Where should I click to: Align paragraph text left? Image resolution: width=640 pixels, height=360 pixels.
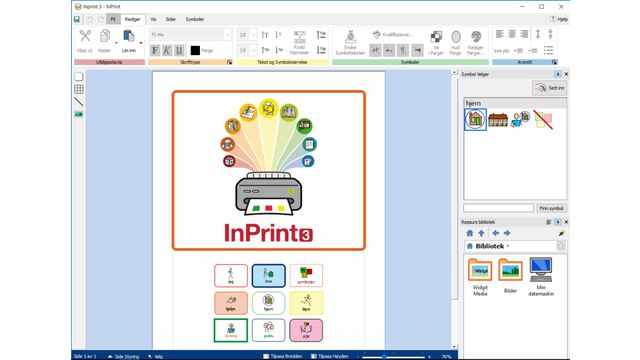click(500, 34)
